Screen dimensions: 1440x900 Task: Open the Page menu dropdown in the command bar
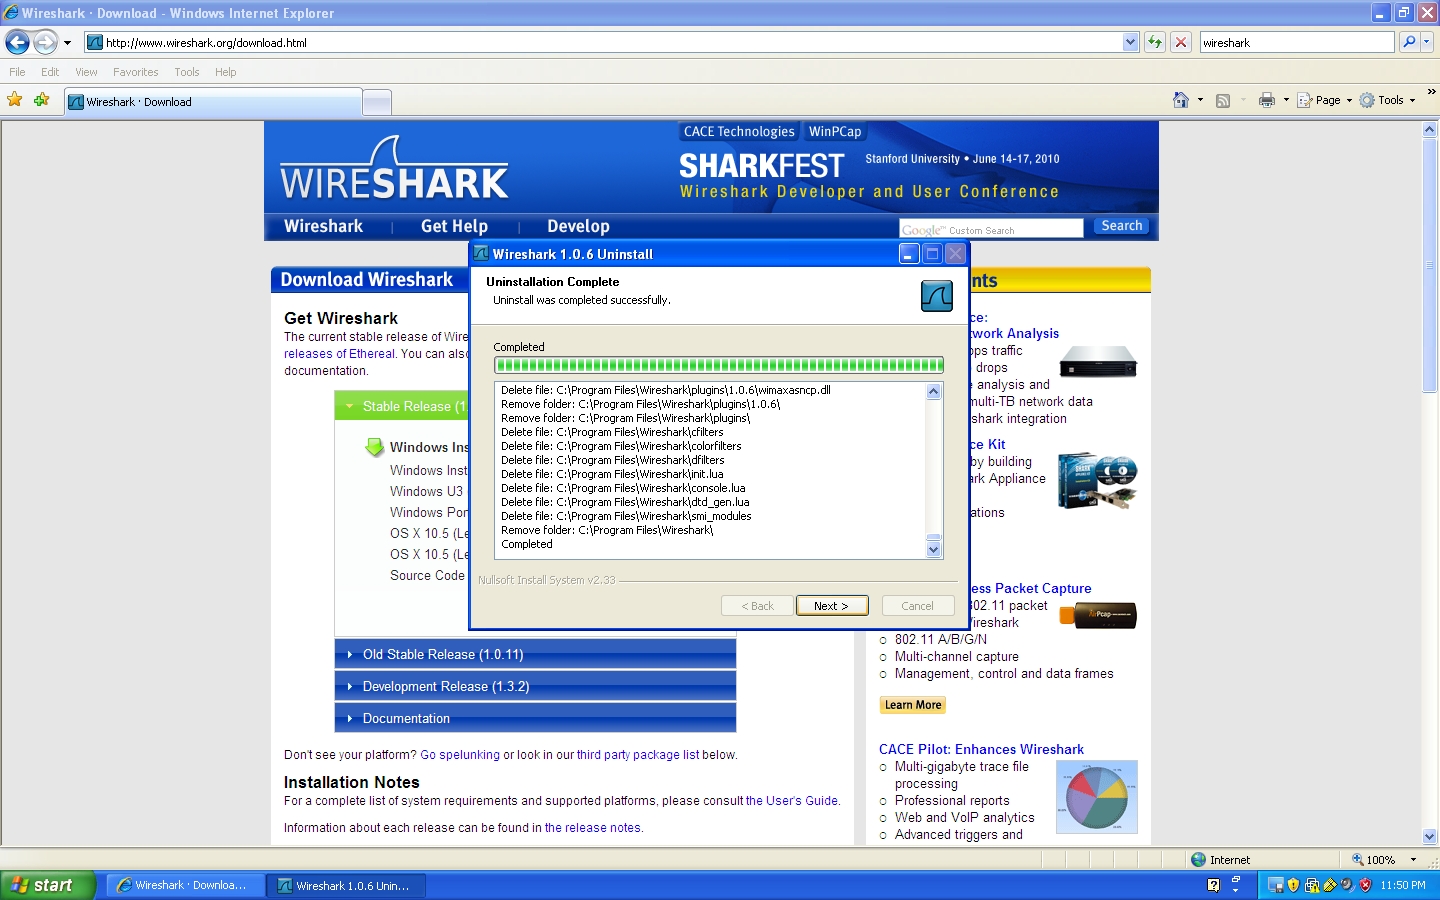click(1325, 100)
